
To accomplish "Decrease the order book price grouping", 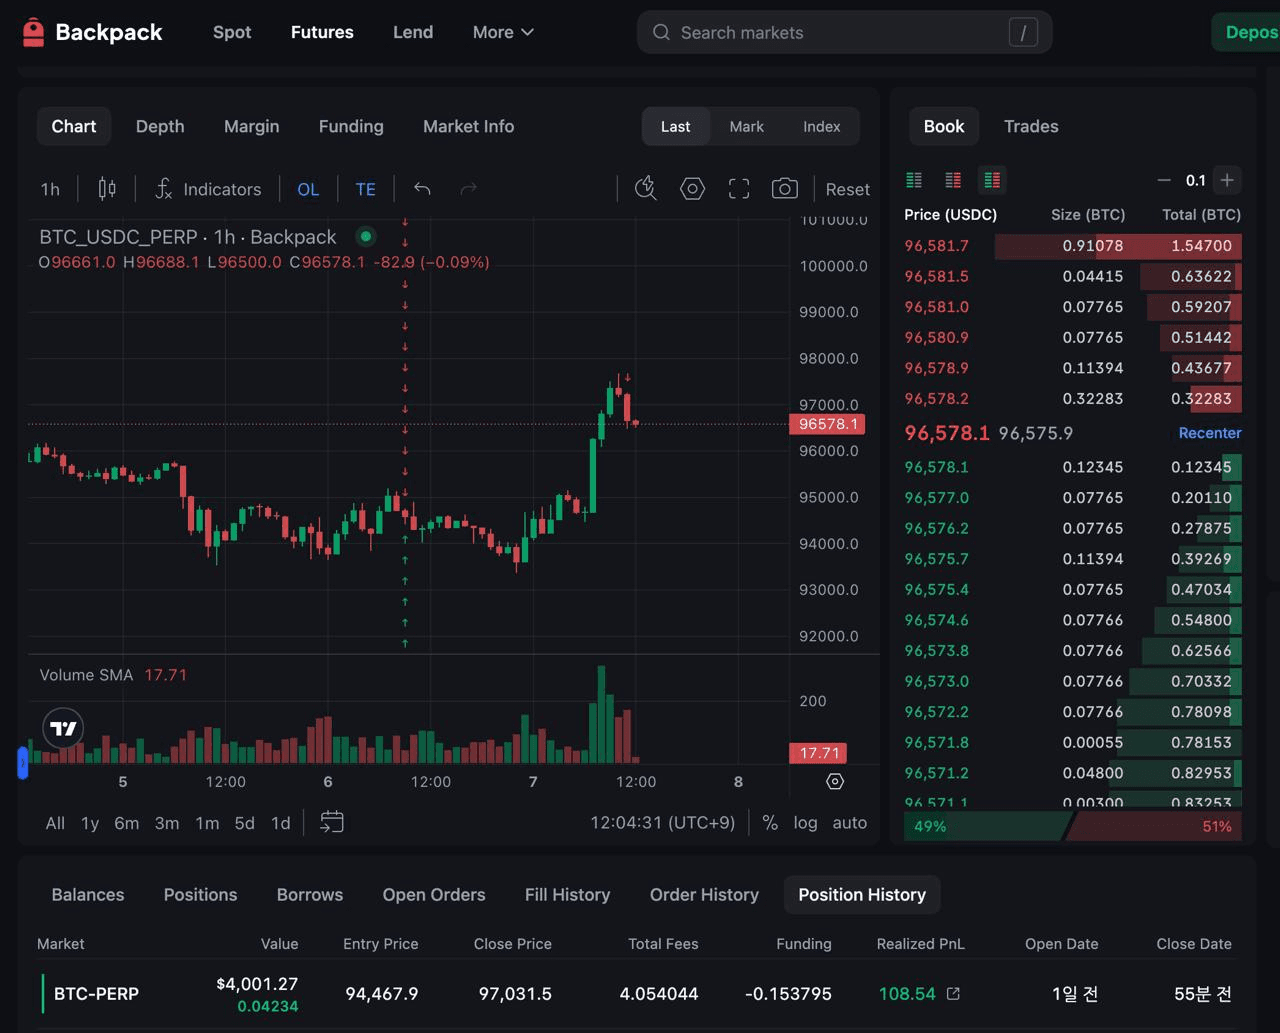I will point(1164,180).
